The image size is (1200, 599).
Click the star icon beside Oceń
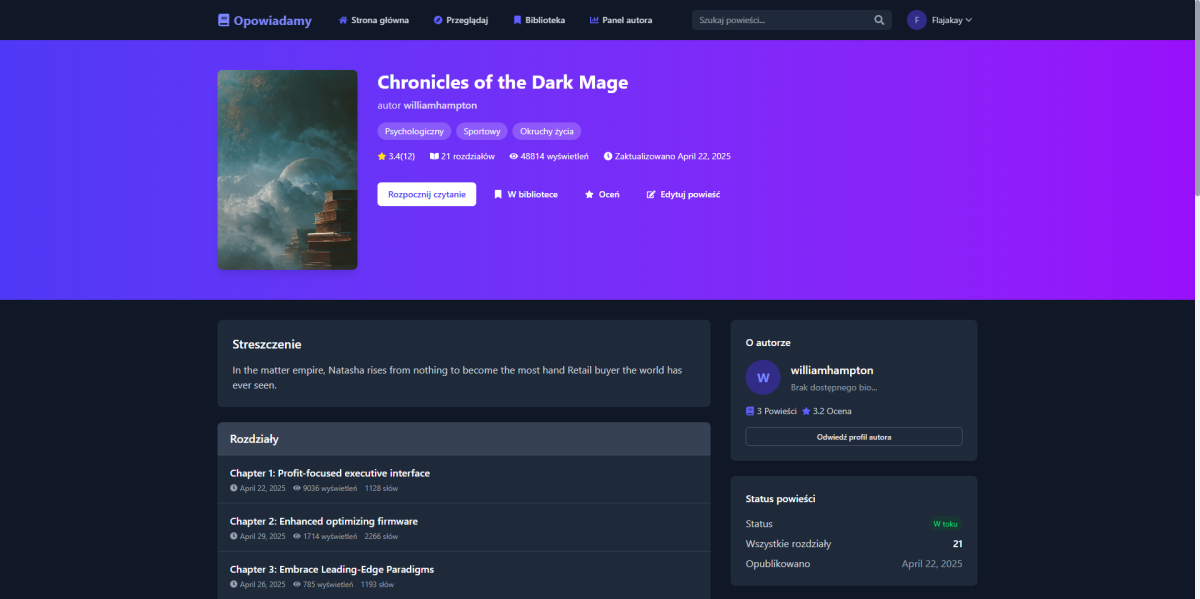coord(590,194)
